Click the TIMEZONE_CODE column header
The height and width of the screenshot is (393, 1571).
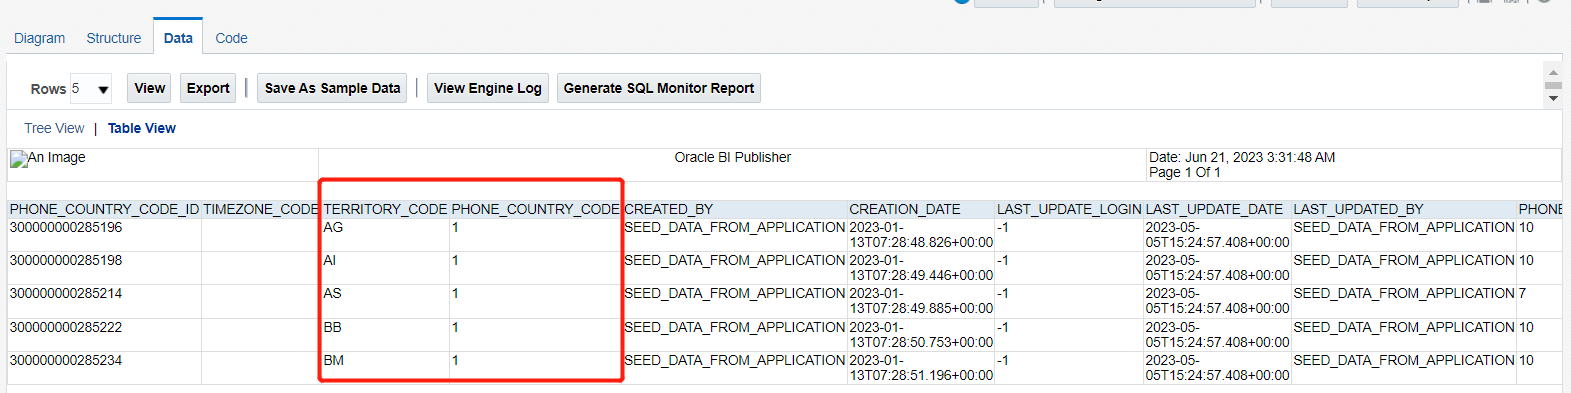[x=261, y=209]
